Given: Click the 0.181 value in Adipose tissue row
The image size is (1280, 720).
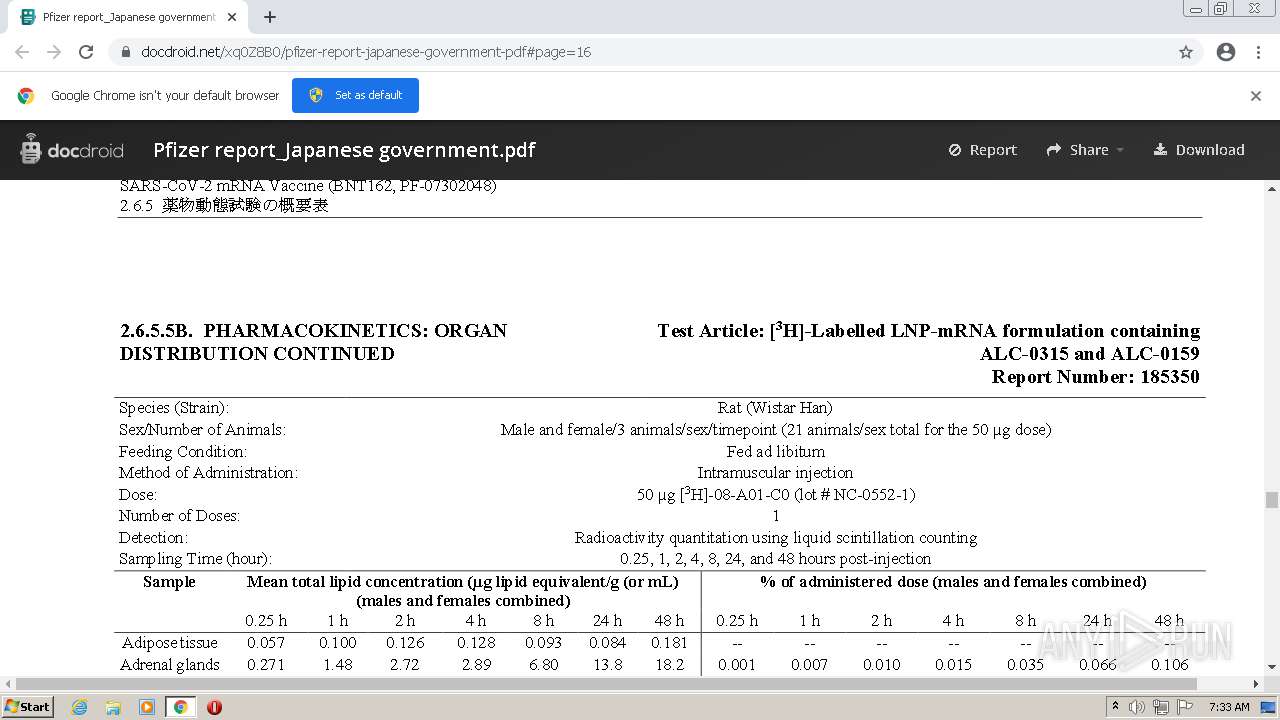Looking at the screenshot, I should tap(668, 643).
